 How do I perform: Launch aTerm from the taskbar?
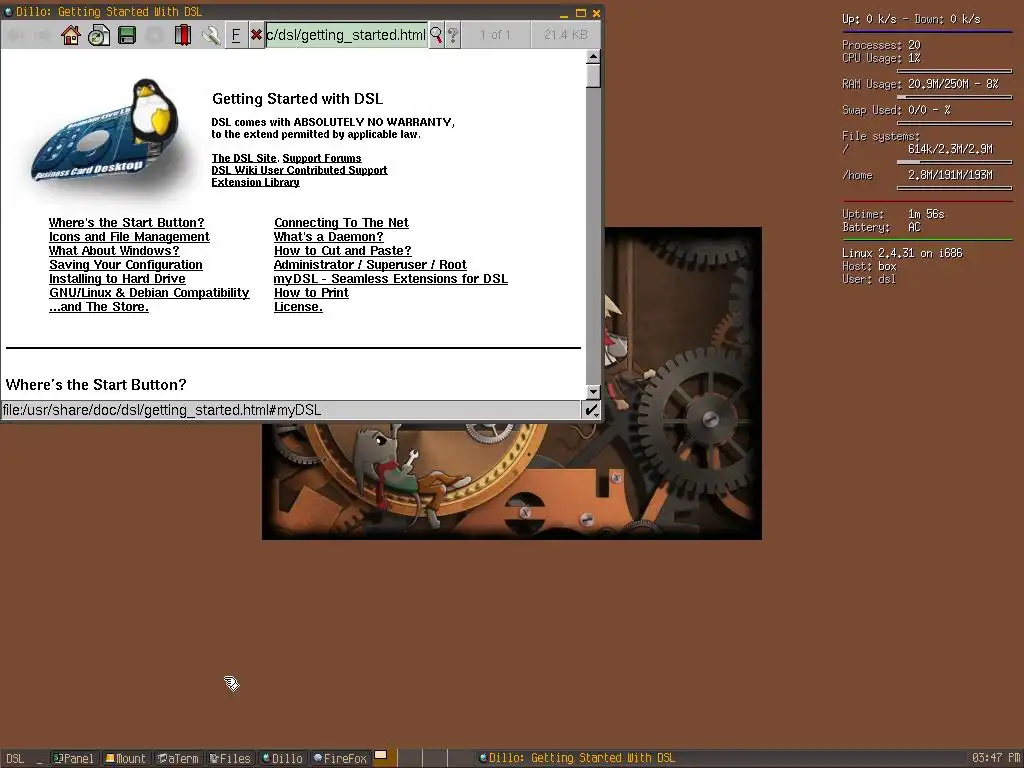(178, 758)
